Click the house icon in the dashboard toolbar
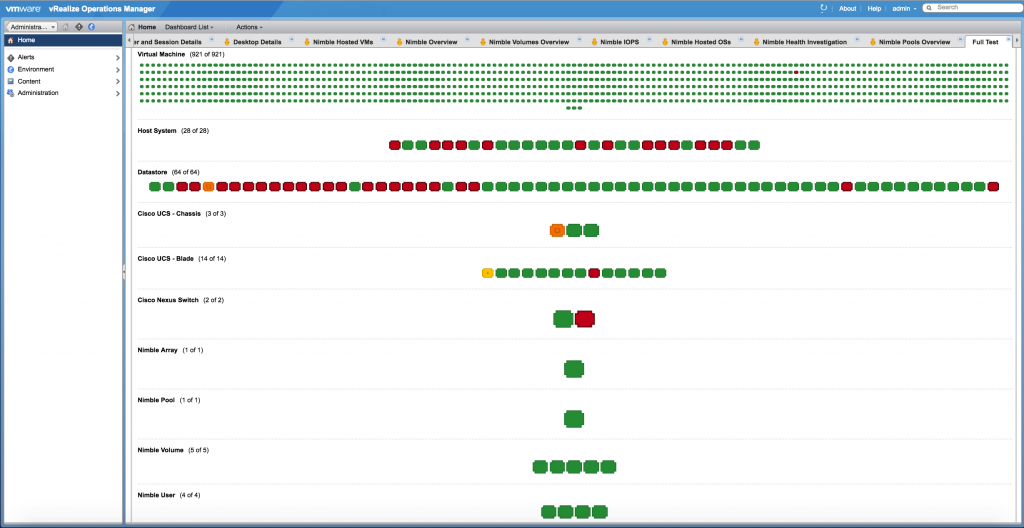1024x528 pixels. [x=131, y=27]
